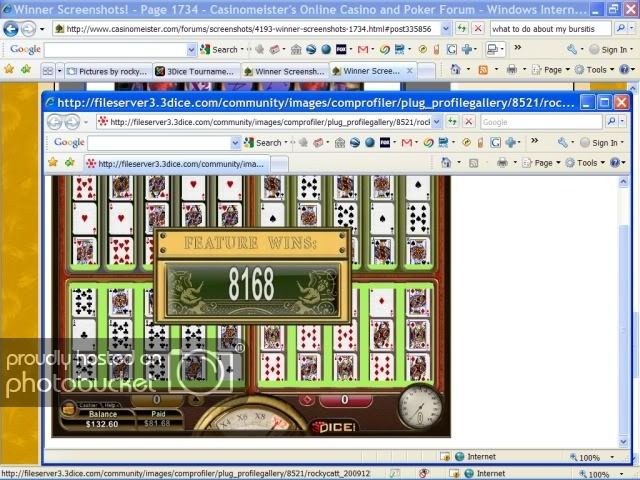Click the outer casinomeister.com address bar
This screenshot has height=480, width=640.
[x=247, y=29]
